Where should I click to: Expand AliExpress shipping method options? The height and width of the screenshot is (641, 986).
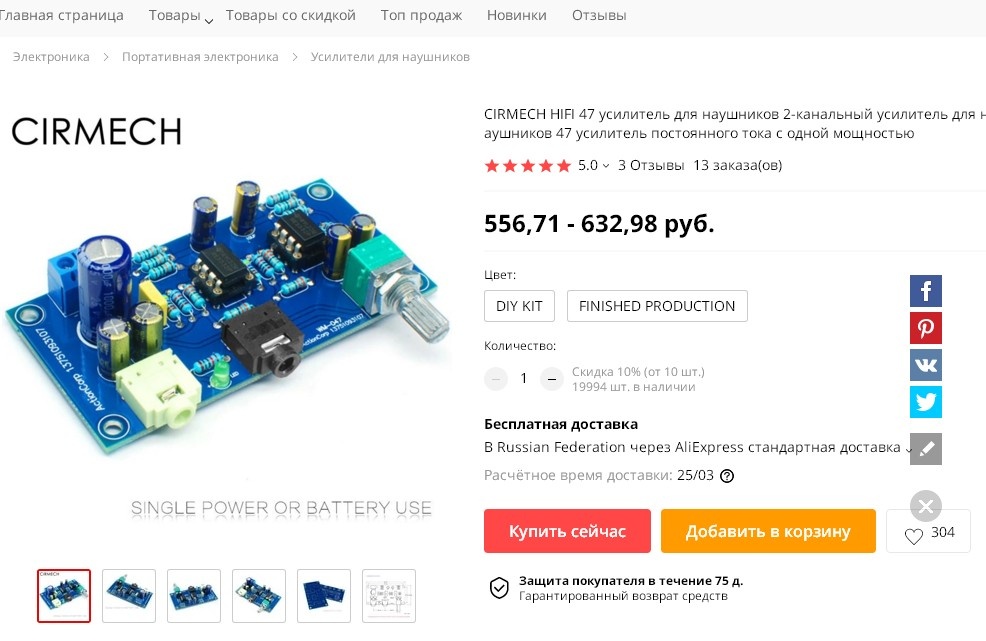tap(909, 450)
